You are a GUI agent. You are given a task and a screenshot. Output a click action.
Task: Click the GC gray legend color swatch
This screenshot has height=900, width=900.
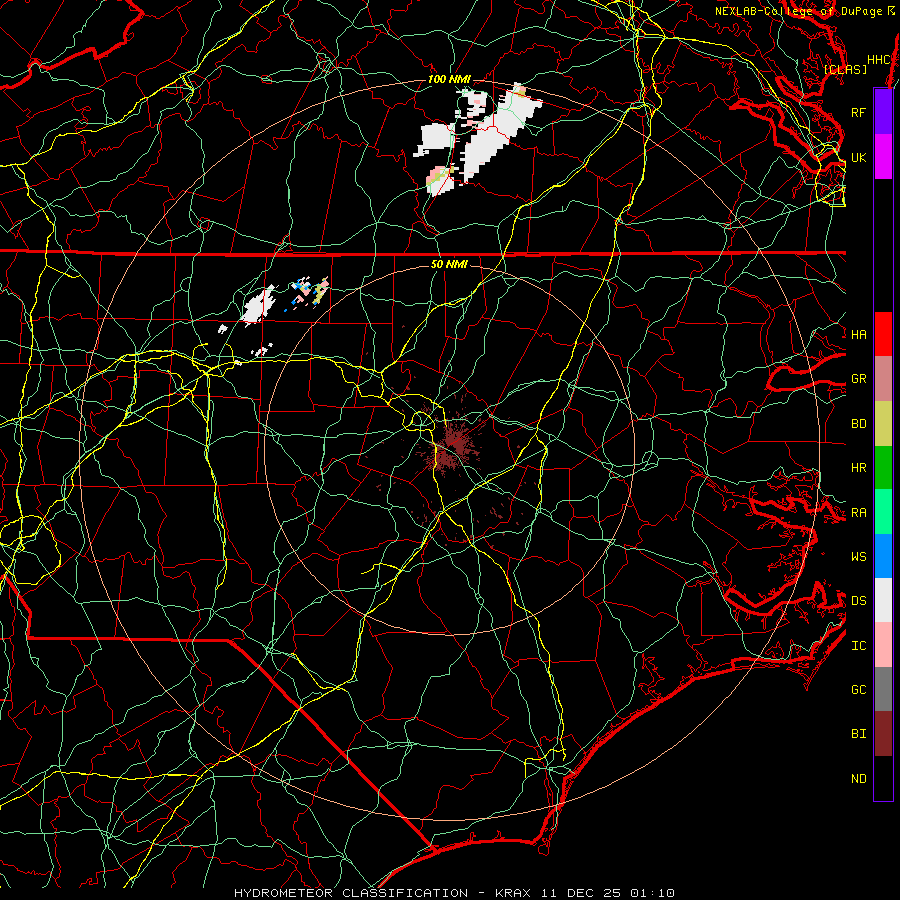point(883,689)
